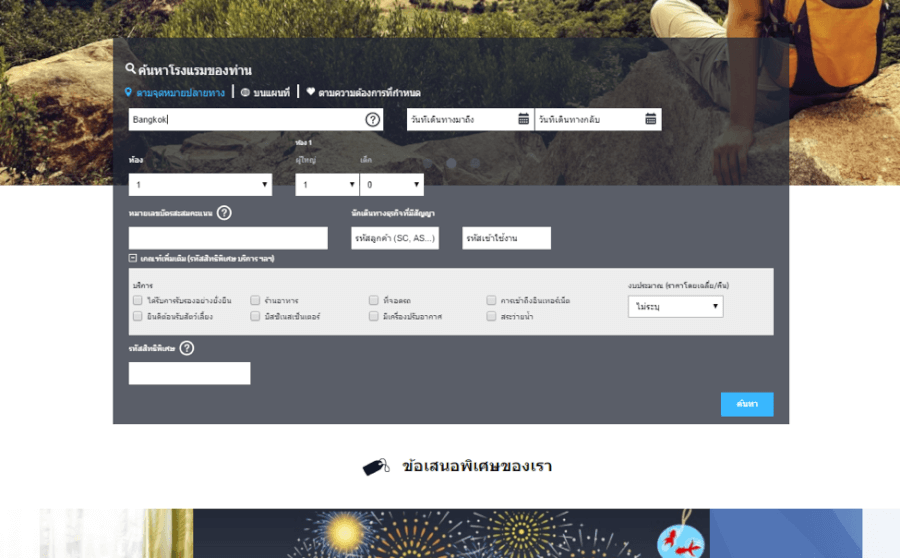This screenshot has width=900, height=558.
Task: Check the parking (ที่จอดรถ) option
Action: (x=374, y=300)
